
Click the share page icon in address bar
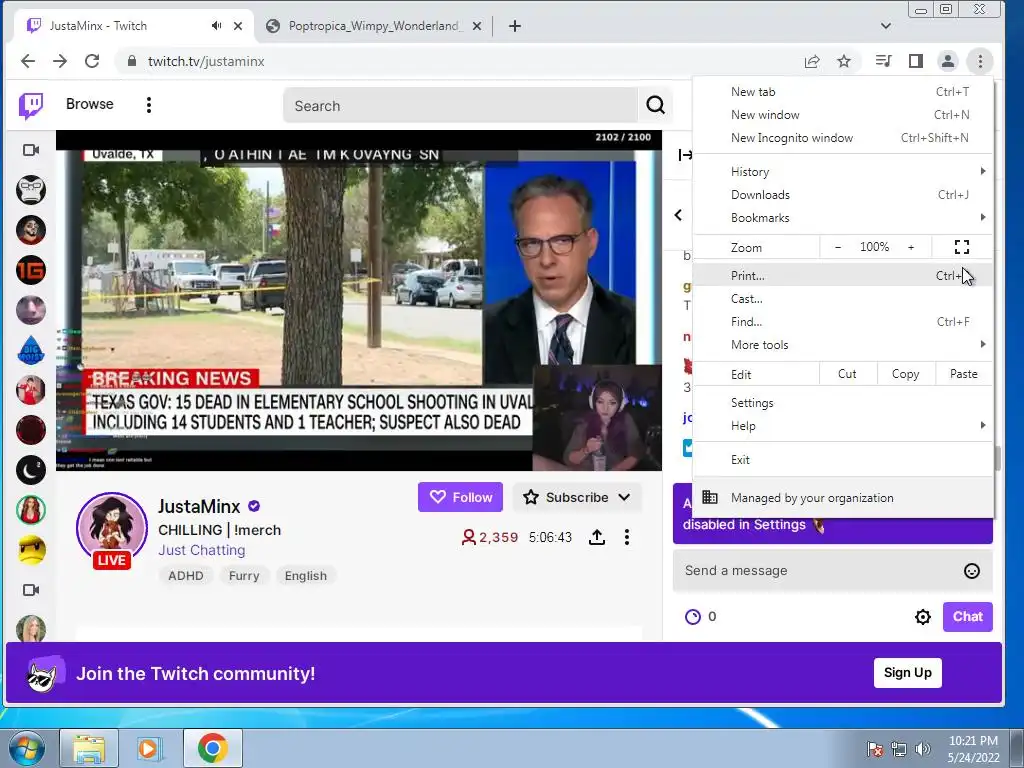pos(812,61)
